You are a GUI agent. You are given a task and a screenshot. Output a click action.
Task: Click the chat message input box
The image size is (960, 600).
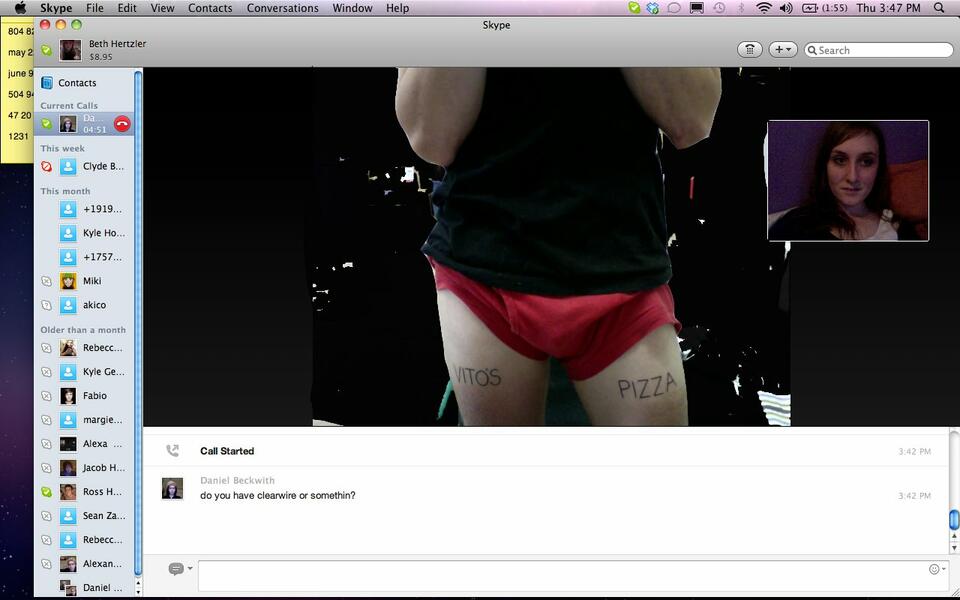click(x=562, y=576)
